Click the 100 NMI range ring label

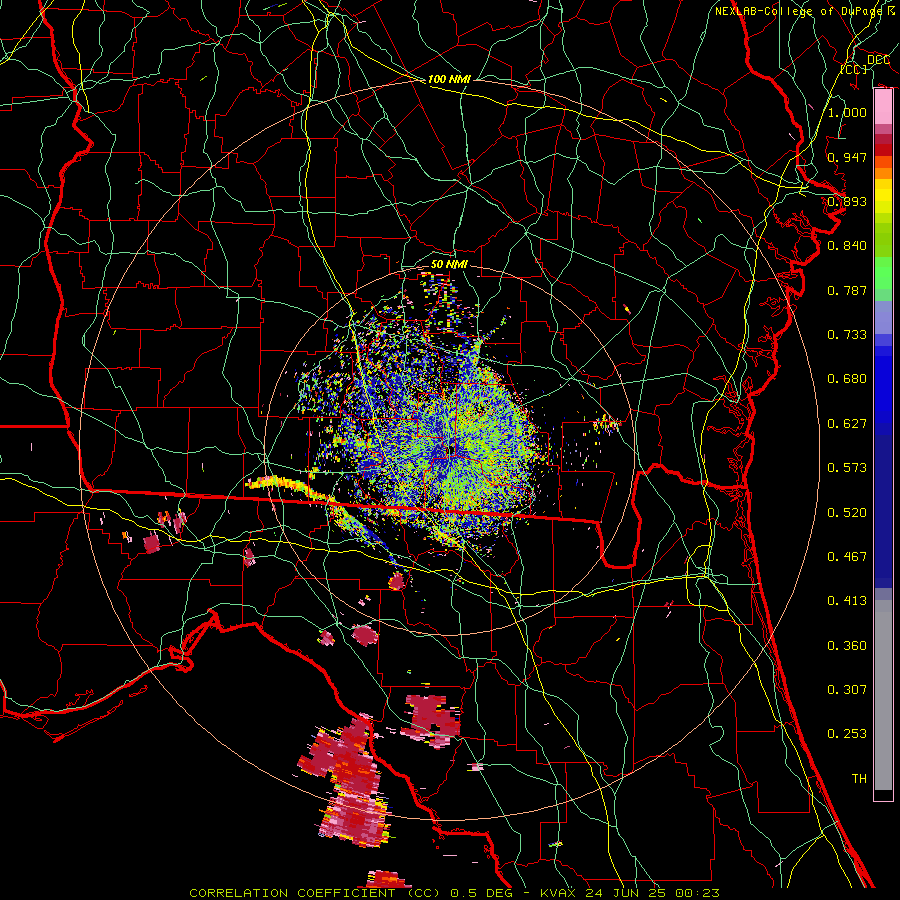449,79
